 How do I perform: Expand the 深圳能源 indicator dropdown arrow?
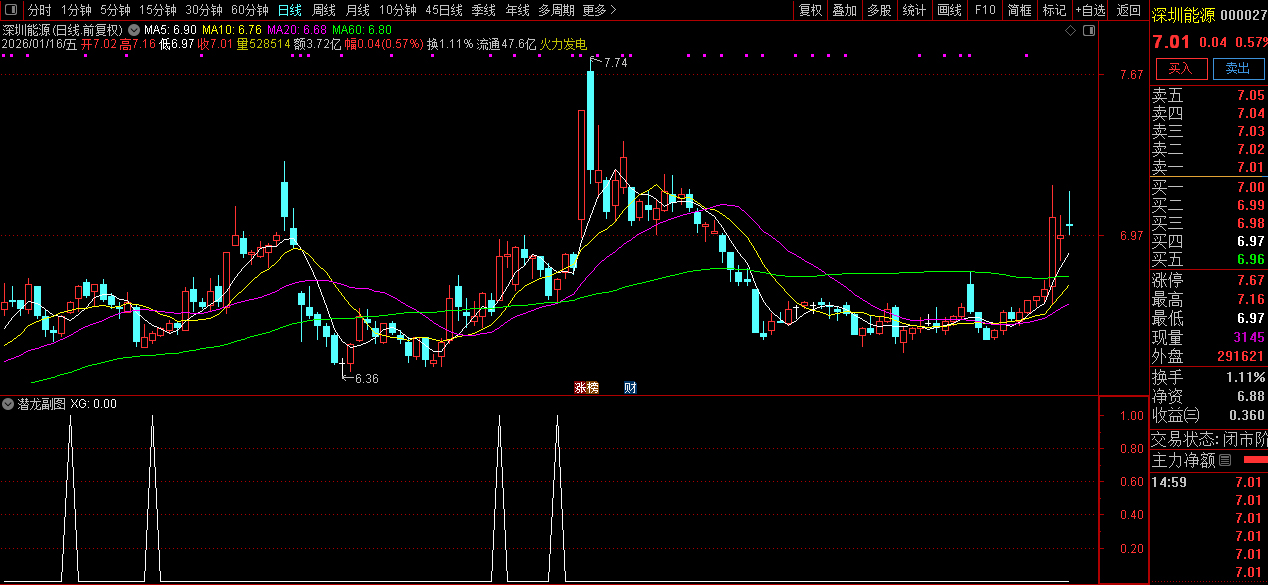click(134, 30)
